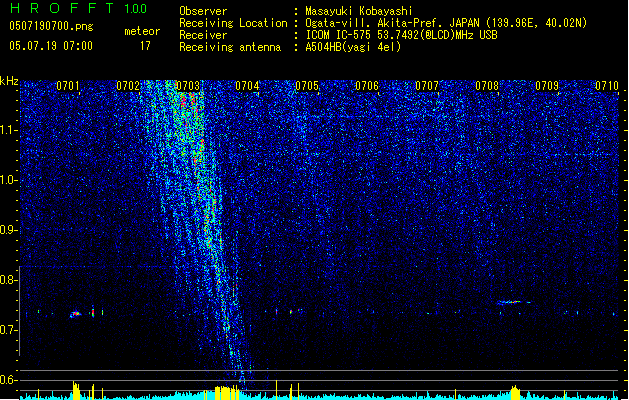
Task: Click the 0704 time marker
Action: (247, 86)
